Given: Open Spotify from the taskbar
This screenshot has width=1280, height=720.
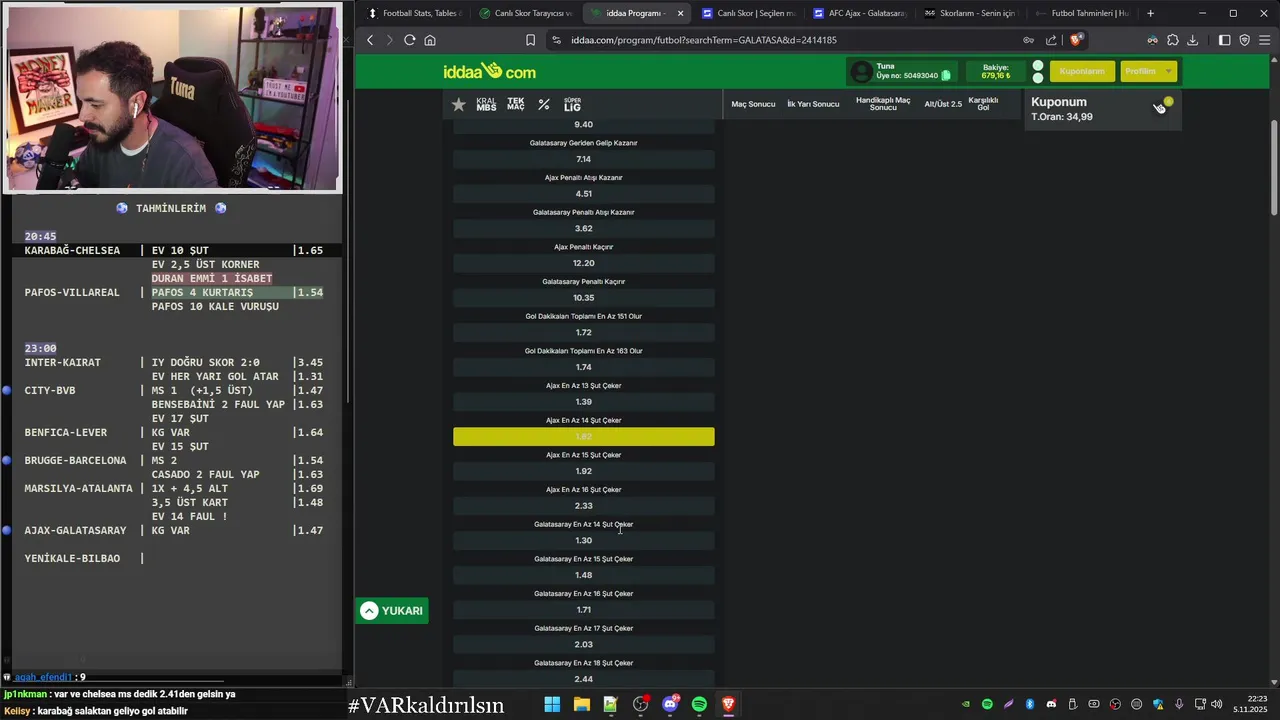Looking at the screenshot, I should tap(699, 704).
